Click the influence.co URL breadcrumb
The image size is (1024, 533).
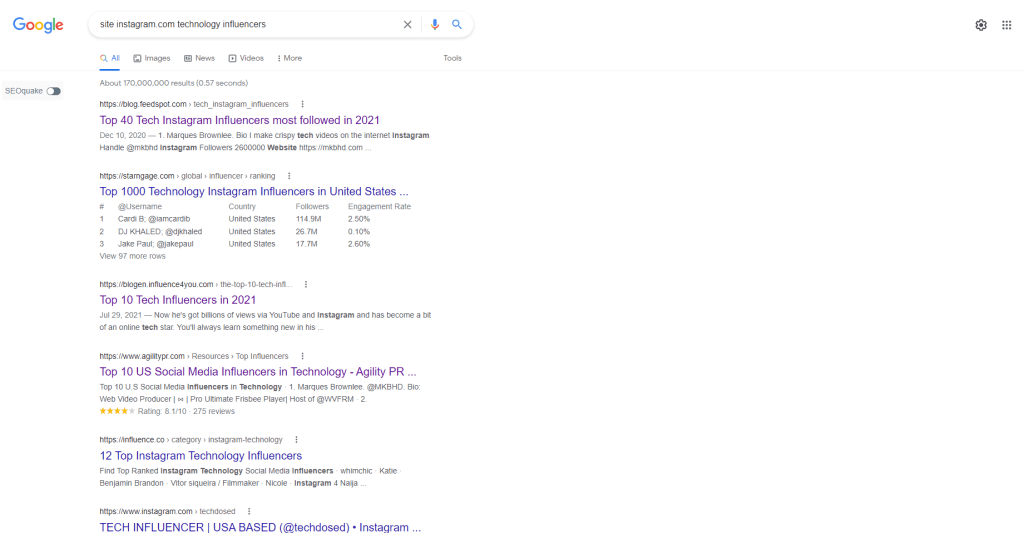(191, 440)
